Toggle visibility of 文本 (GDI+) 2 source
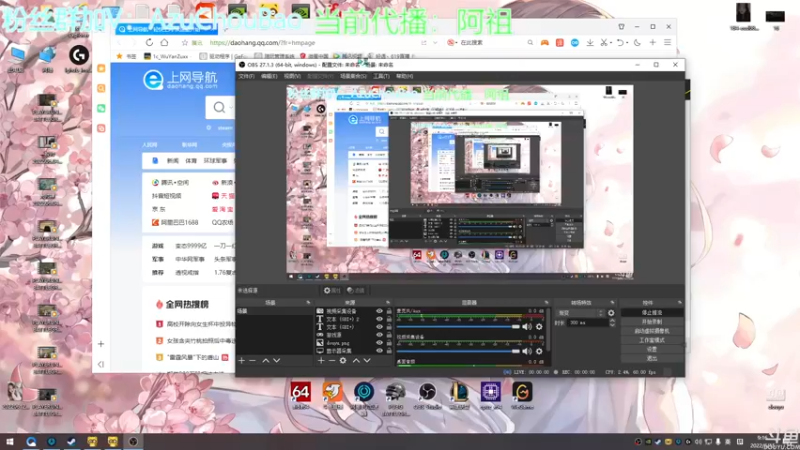The height and width of the screenshot is (450, 800). (x=379, y=319)
